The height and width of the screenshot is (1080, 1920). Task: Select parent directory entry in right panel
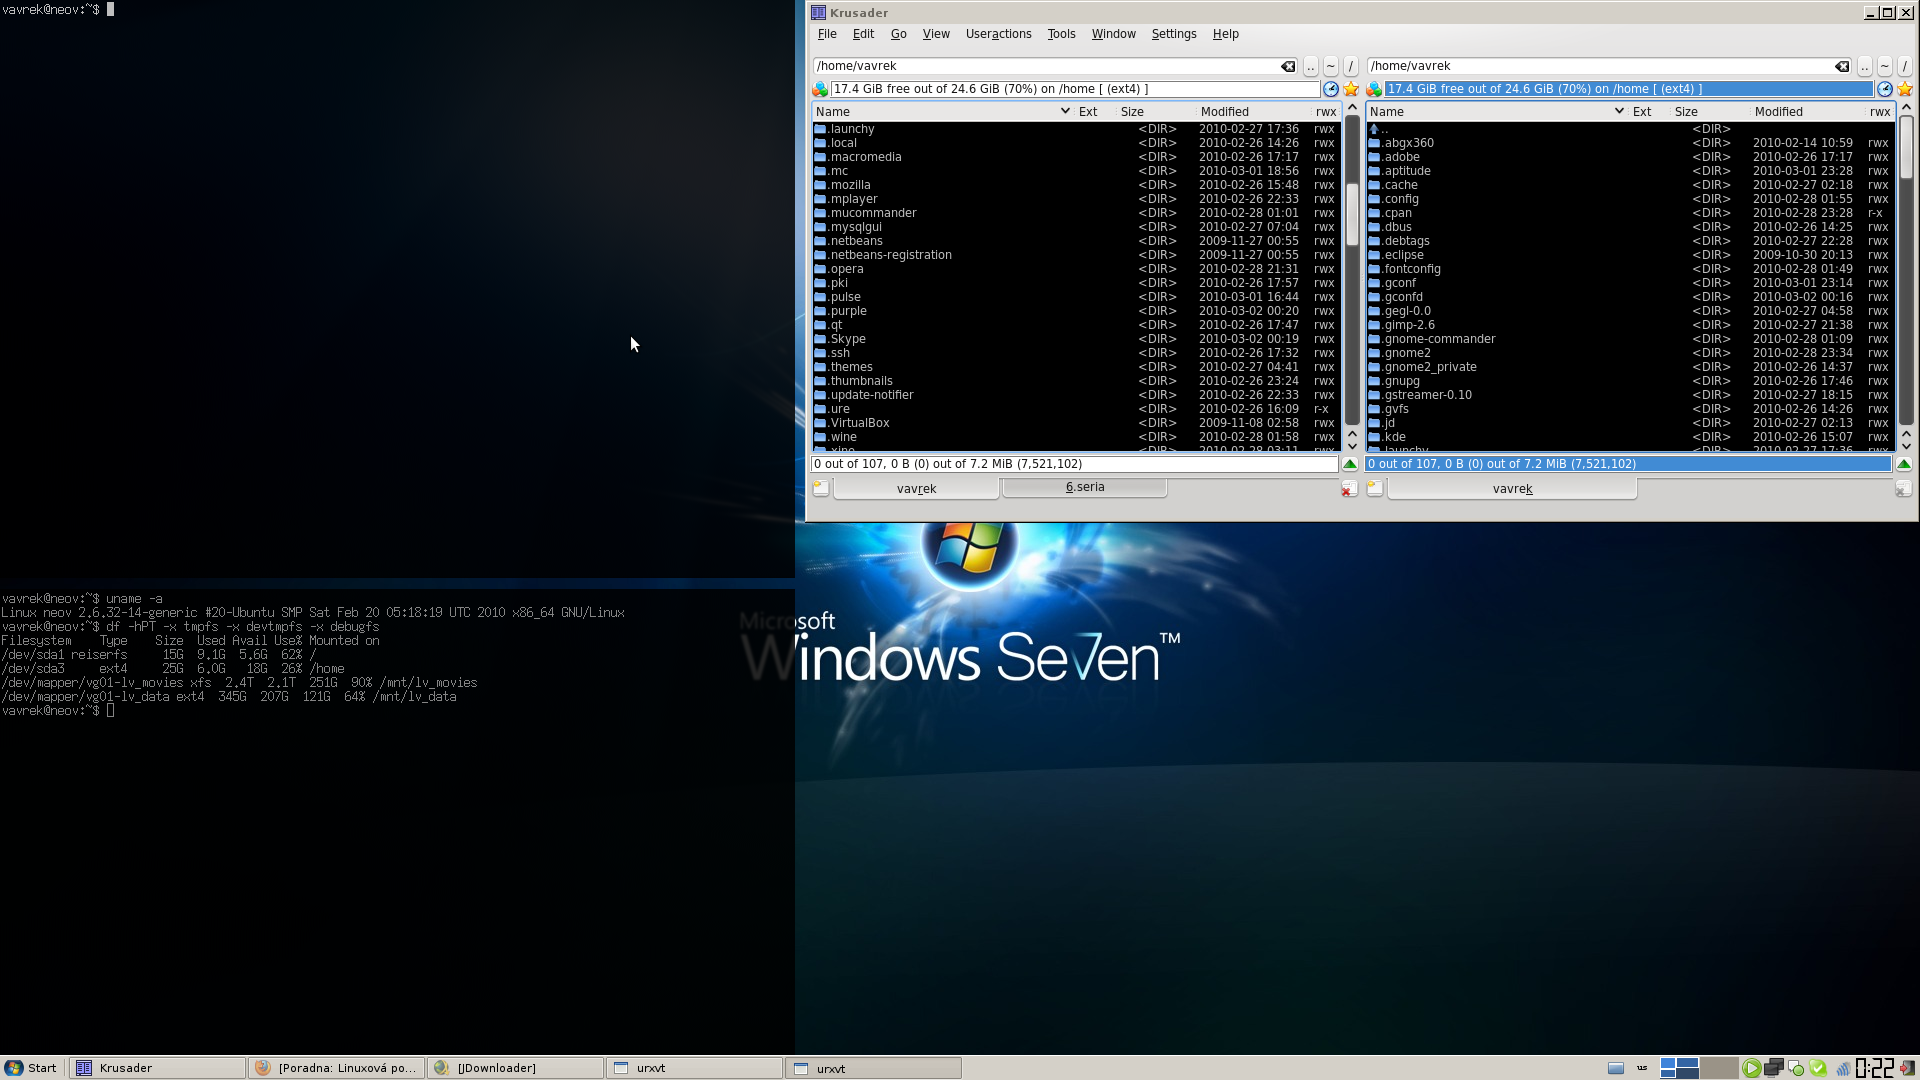click(x=1630, y=129)
